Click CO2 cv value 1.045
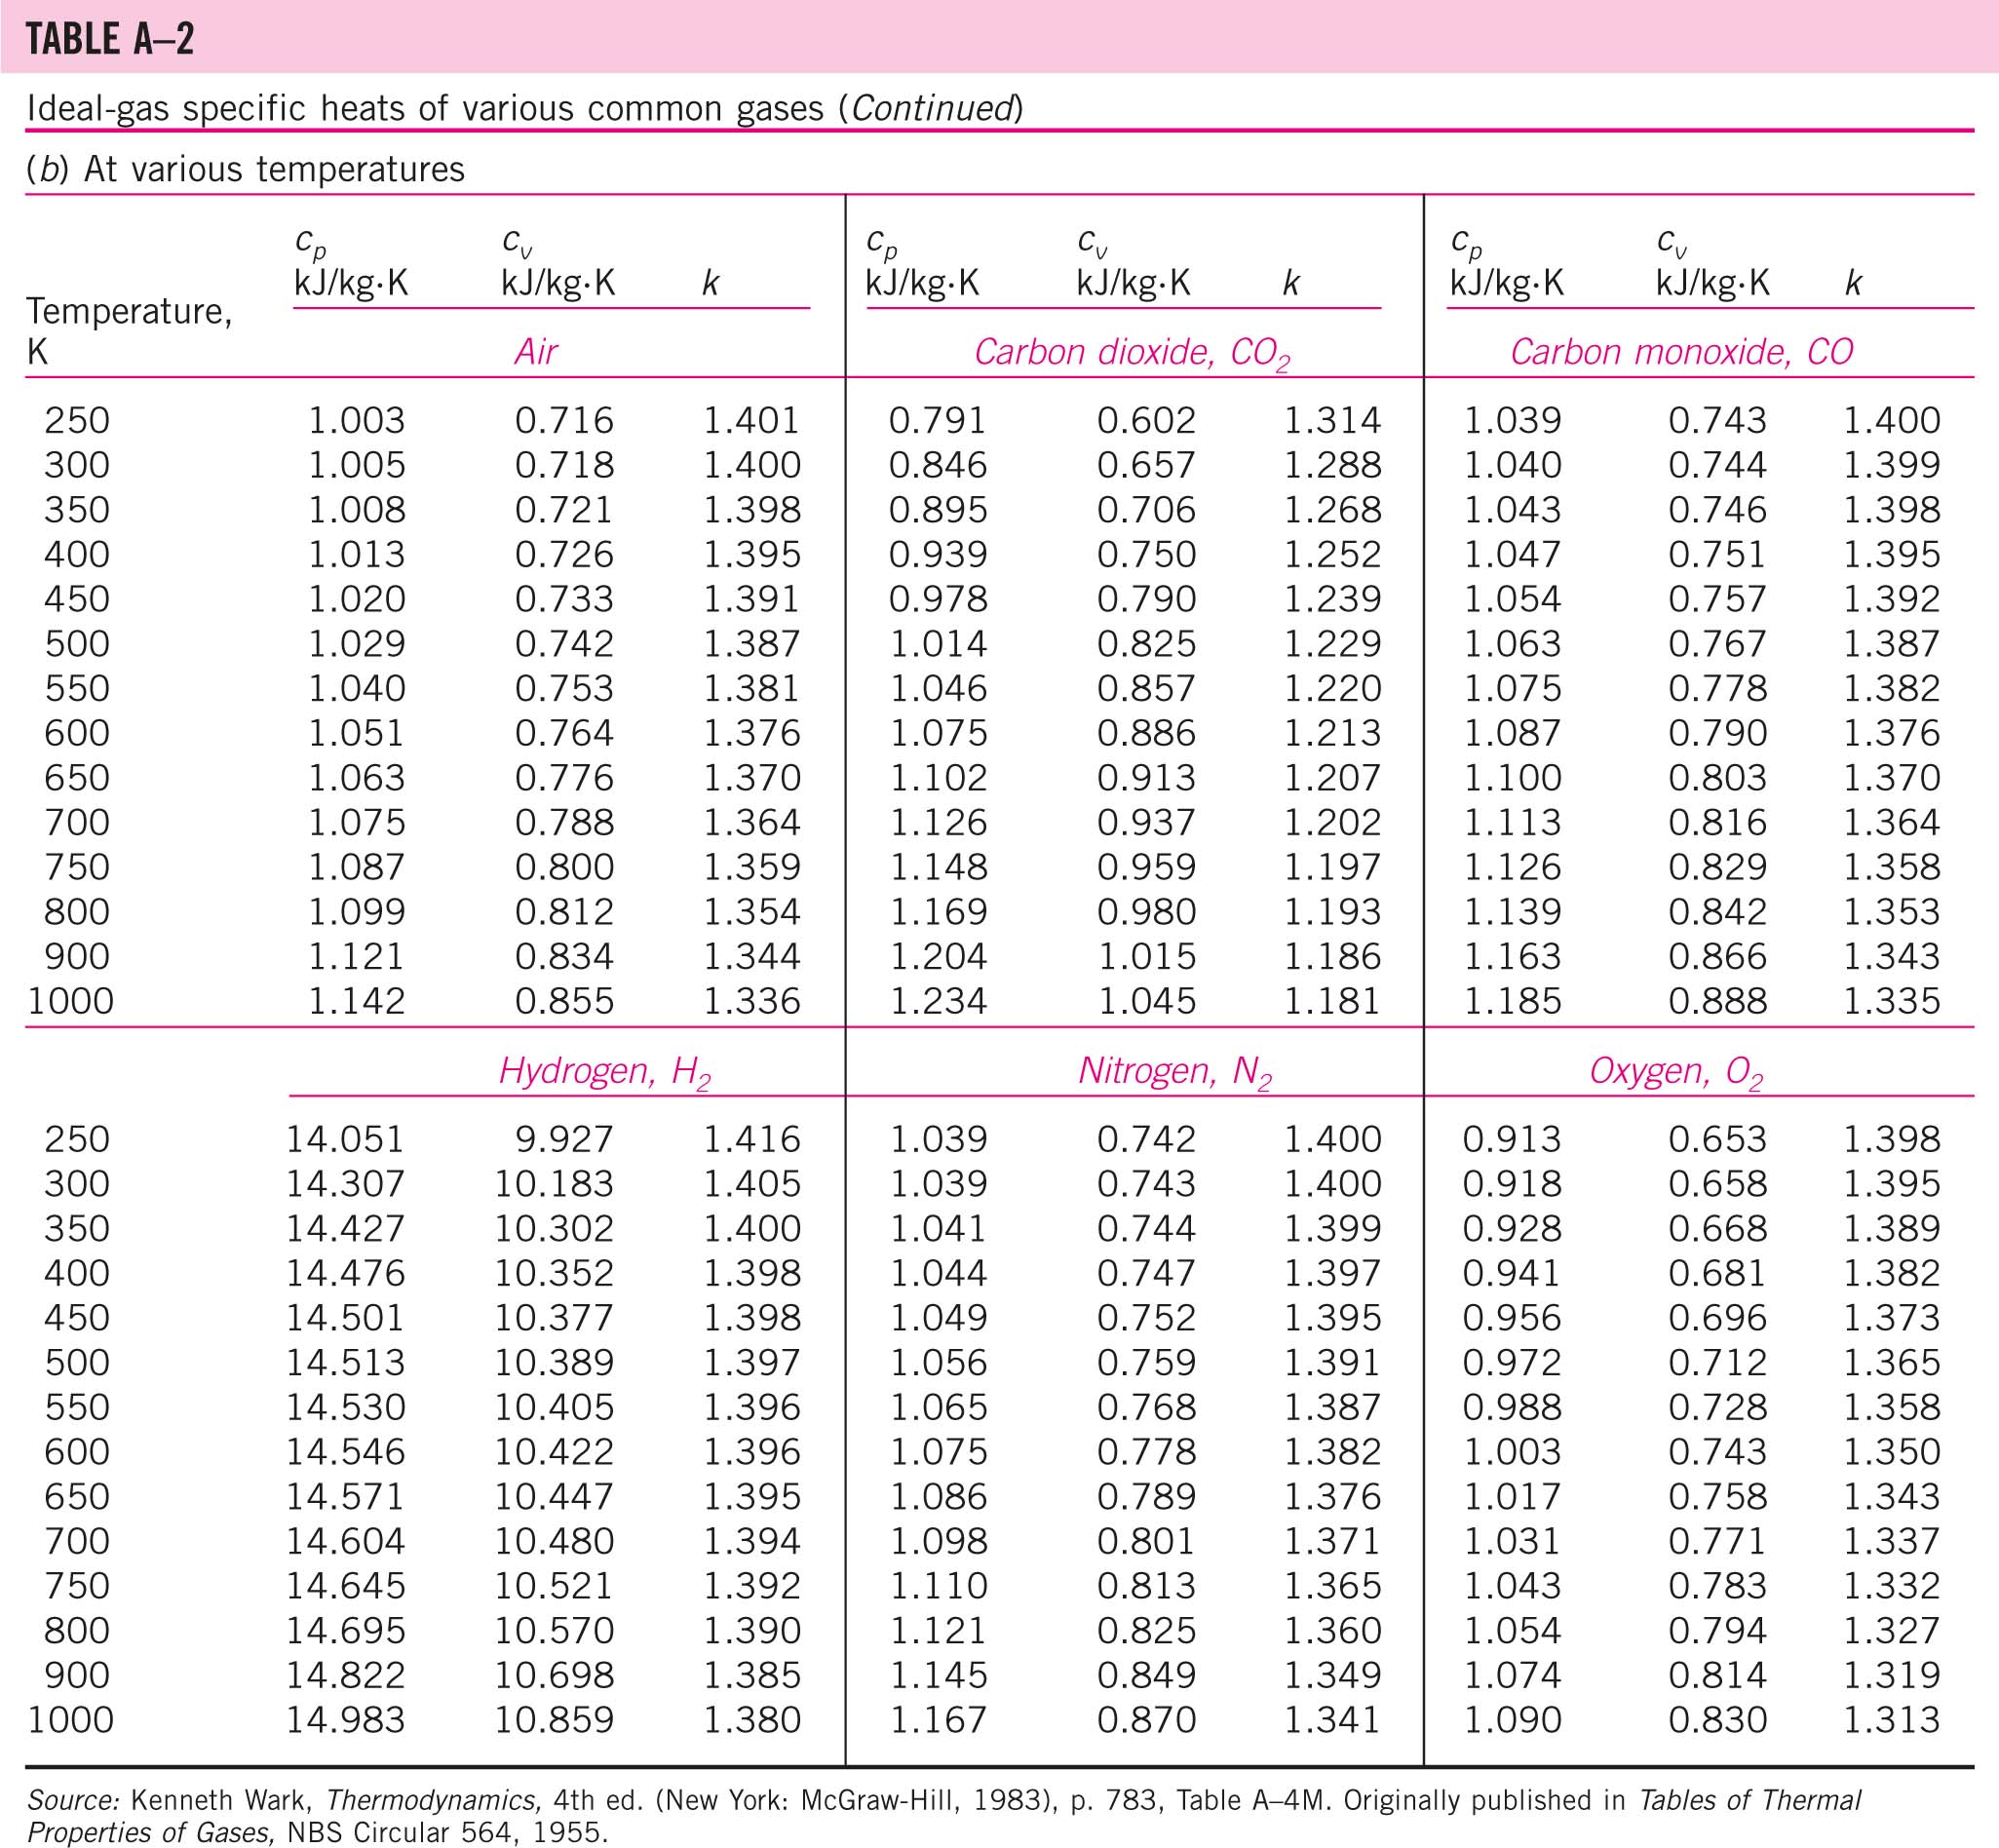This screenshot has height=1848, width=1999. coord(1146,1000)
